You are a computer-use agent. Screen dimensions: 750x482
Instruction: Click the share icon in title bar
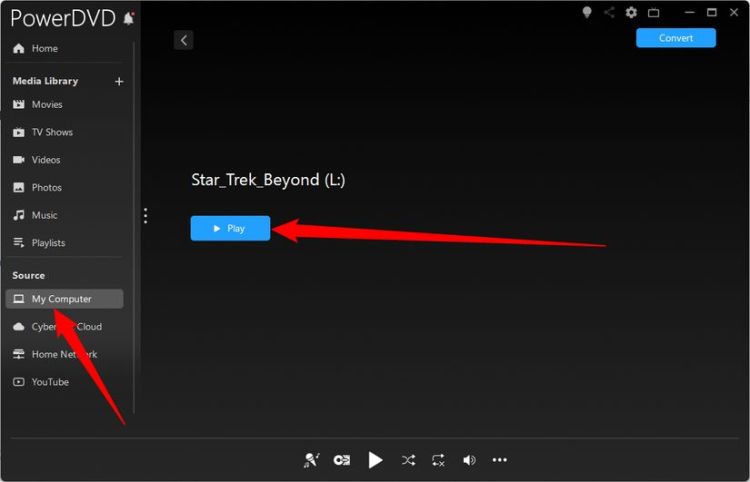click(x=609, y=13)
